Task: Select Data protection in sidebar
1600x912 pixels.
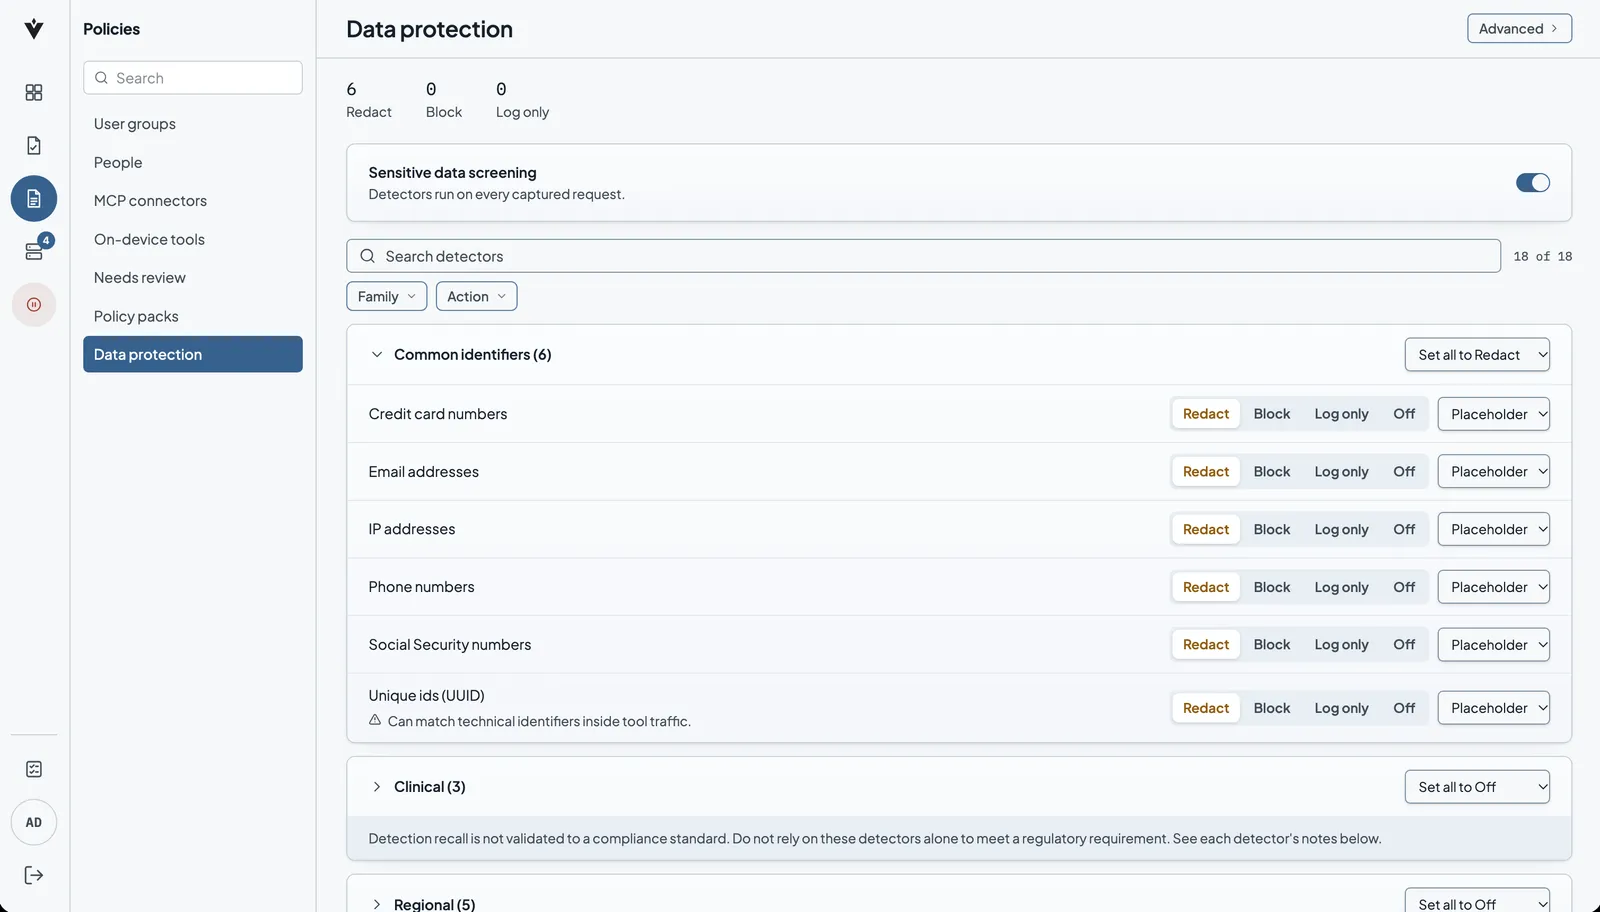Action: [x=193, y=354]
